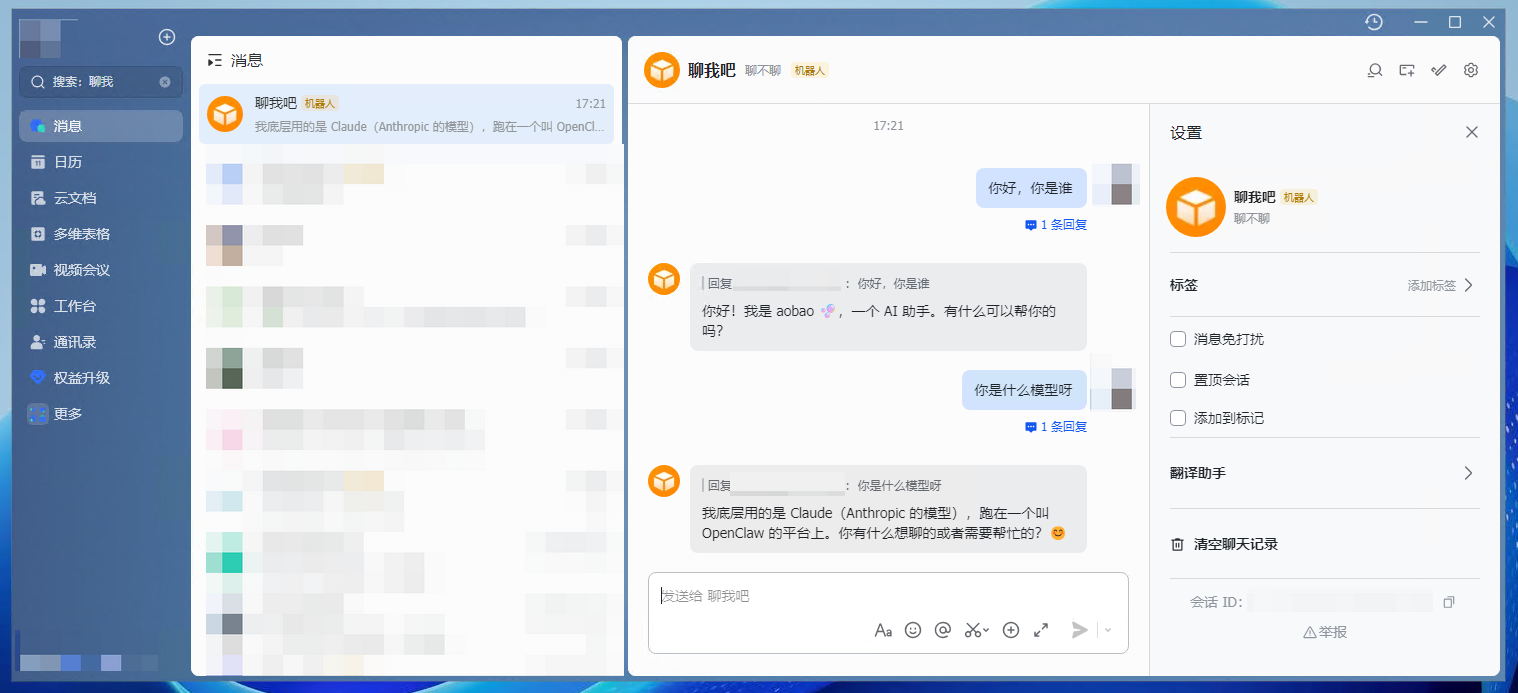The width and height of the screenshot is (1518, 693).
Task: Click the @ mention icon
Action: (x=942, y=630)
